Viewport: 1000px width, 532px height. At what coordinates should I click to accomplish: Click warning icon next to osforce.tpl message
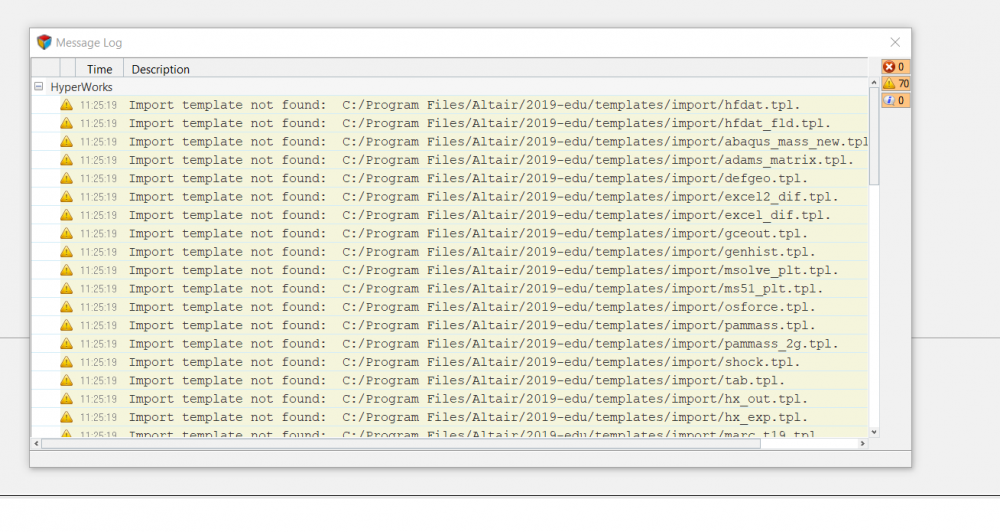point(66,307)
